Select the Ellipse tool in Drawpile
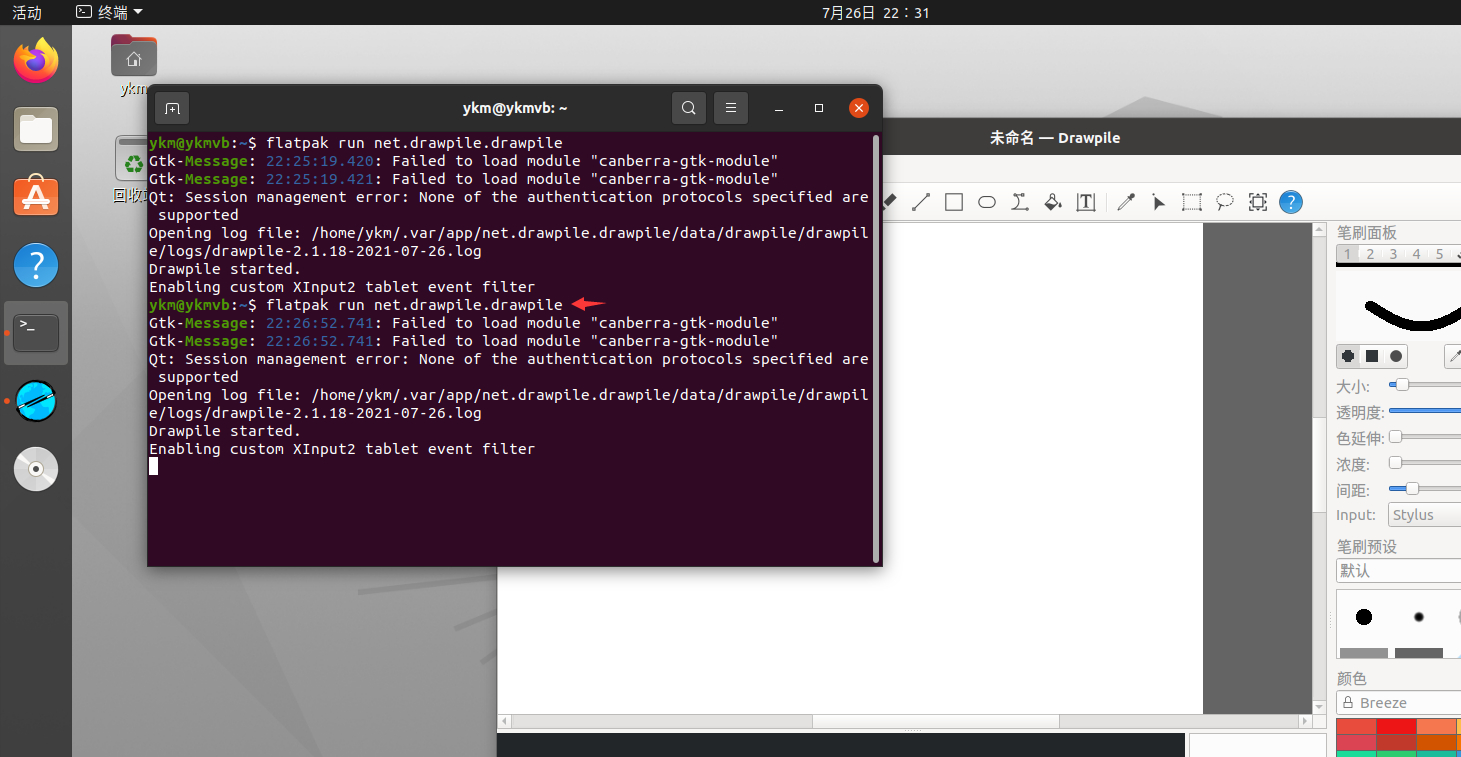1461x757 pixels. tap(987, 202)
